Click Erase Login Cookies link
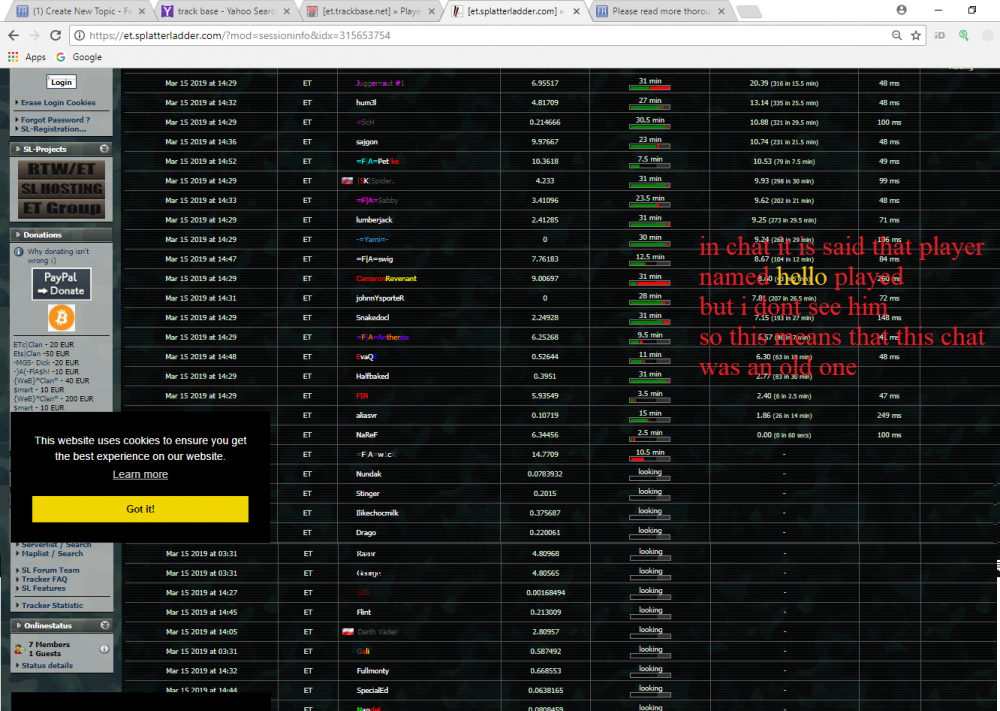 [x=58, y=103]
